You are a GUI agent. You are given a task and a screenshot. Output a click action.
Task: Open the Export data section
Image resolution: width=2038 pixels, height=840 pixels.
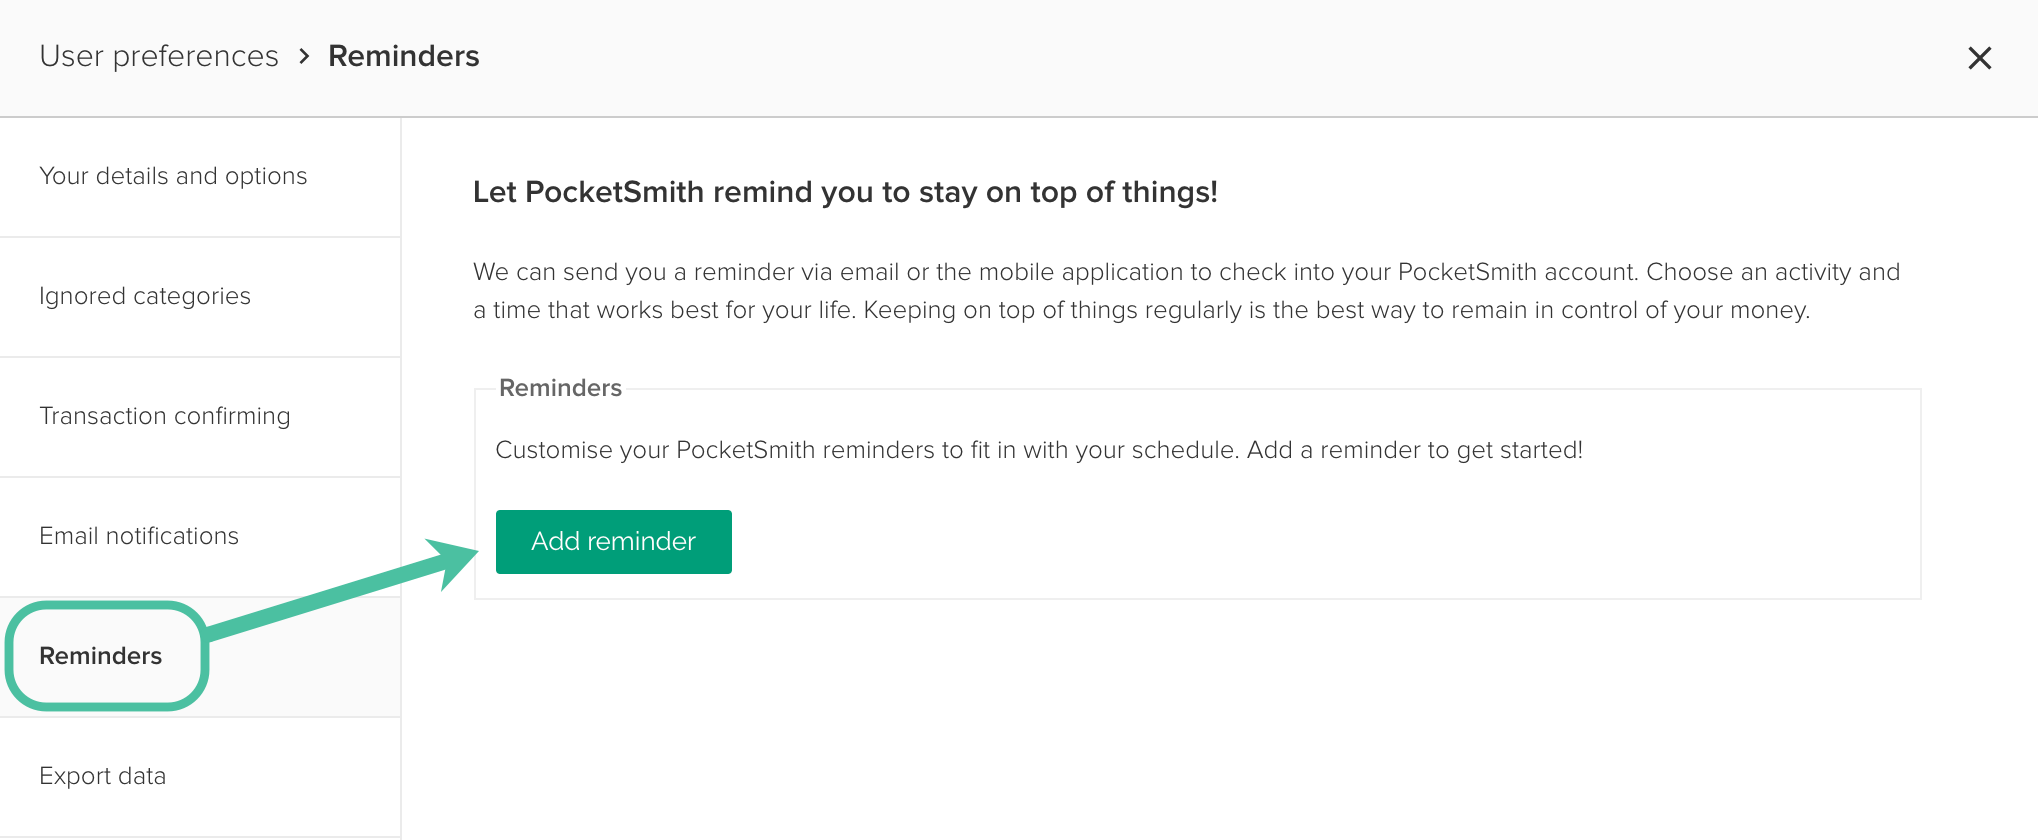pyautogui.click(x=103, y=777)
